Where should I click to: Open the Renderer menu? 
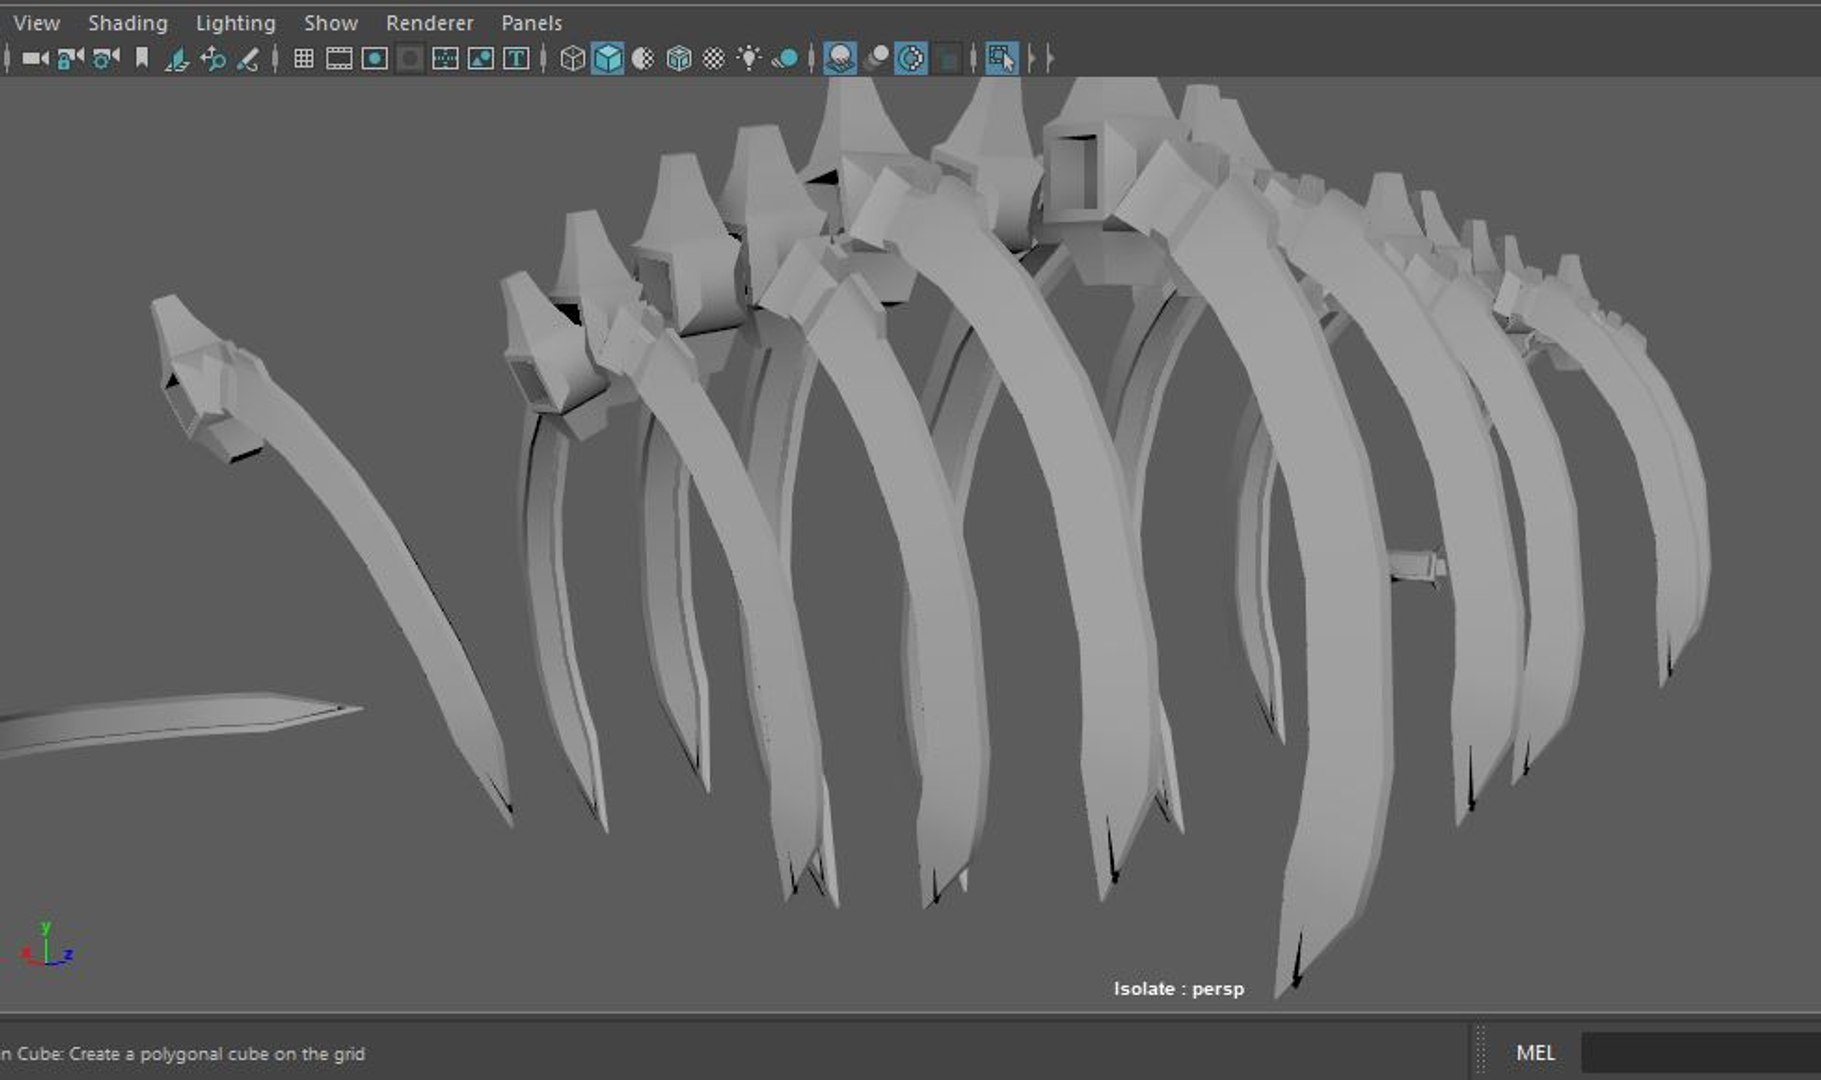pyautogui.click(x=430, y=22)
